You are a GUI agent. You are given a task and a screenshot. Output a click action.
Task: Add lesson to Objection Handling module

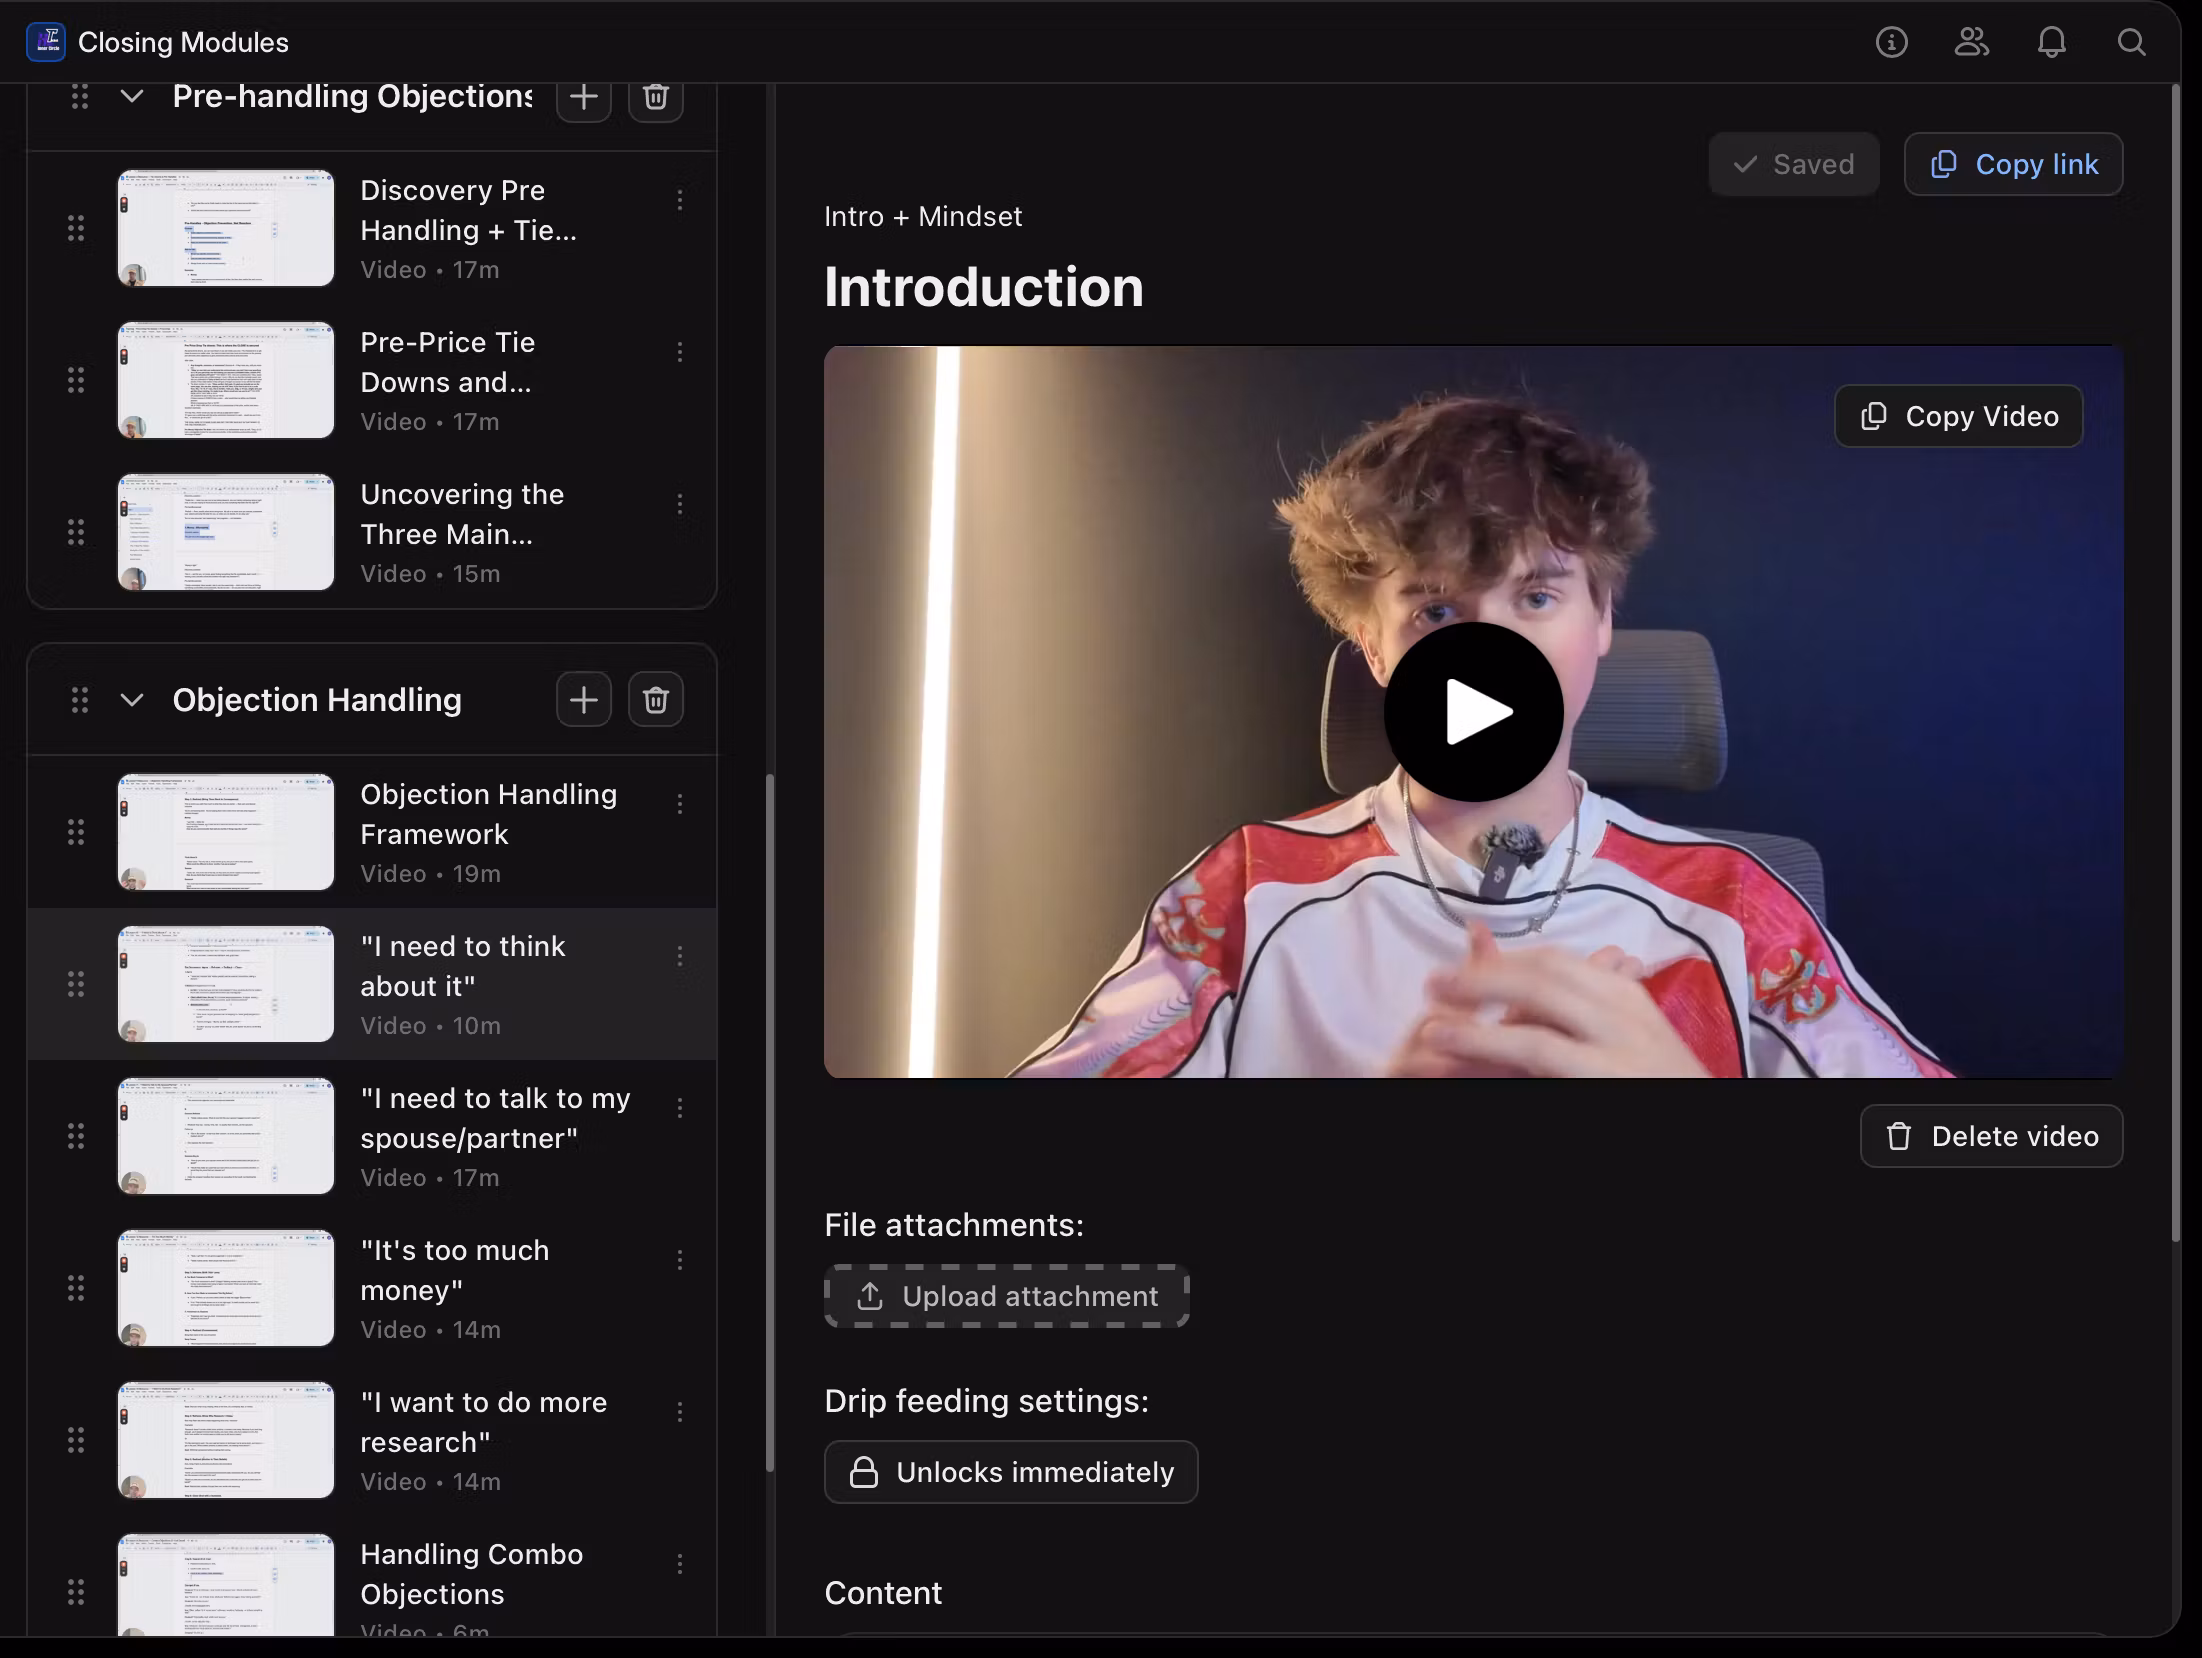(x=583, y=700)
